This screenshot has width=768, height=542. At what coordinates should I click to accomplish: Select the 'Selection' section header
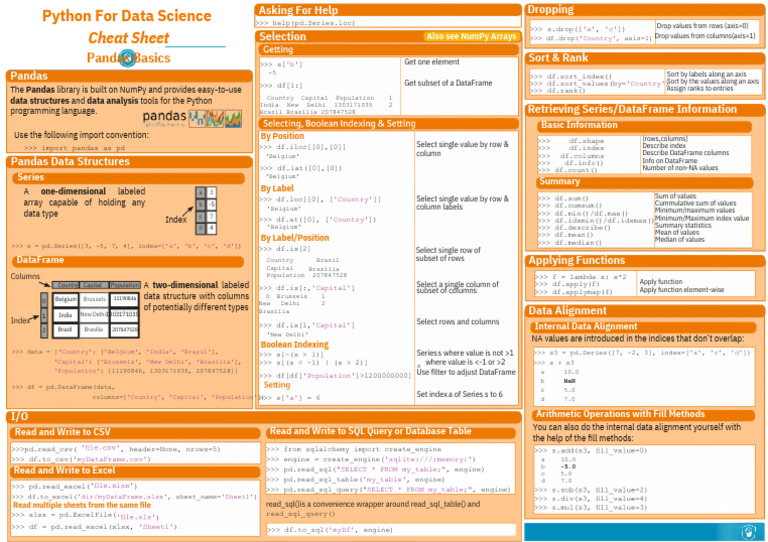282,36
